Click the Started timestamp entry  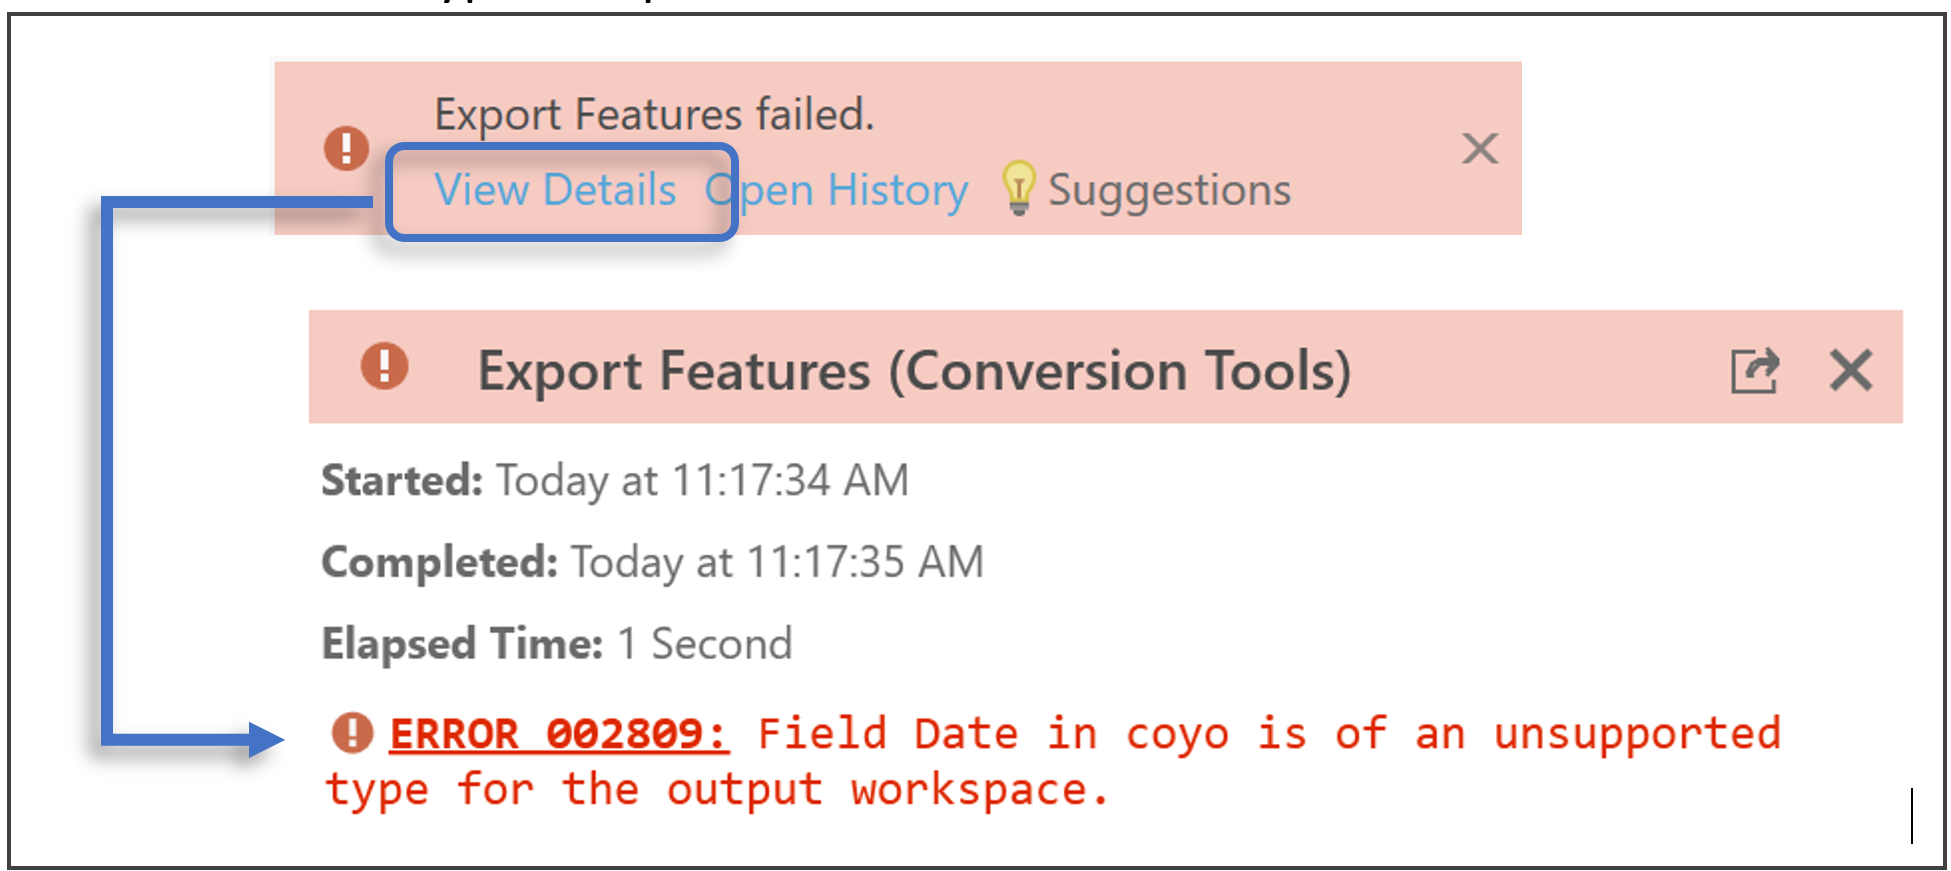pos(614,480)
